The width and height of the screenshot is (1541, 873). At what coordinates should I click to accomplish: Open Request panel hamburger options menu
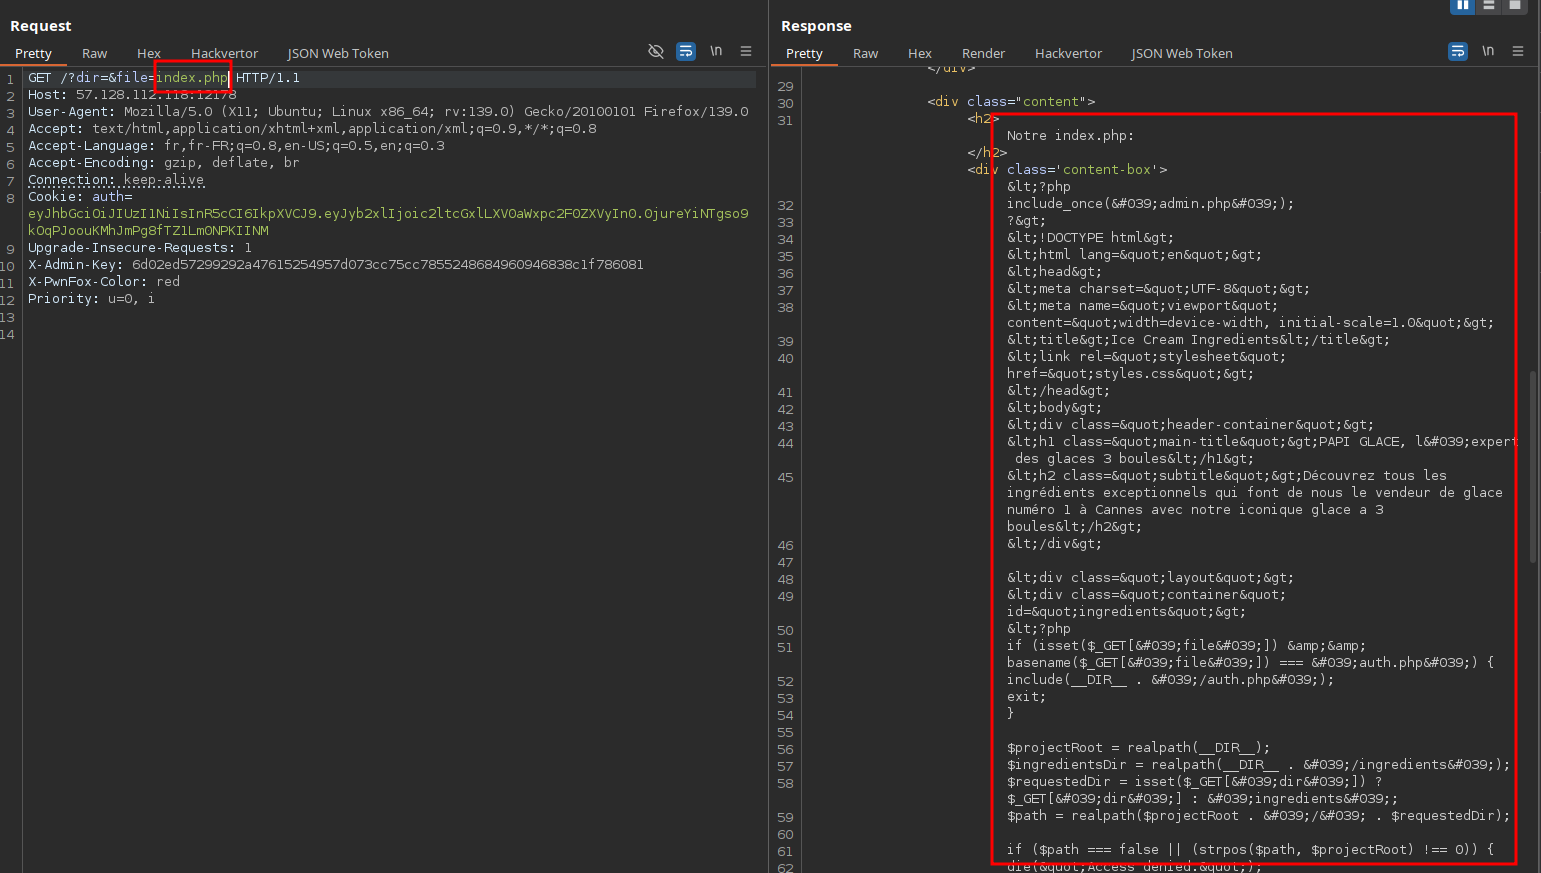746,51
